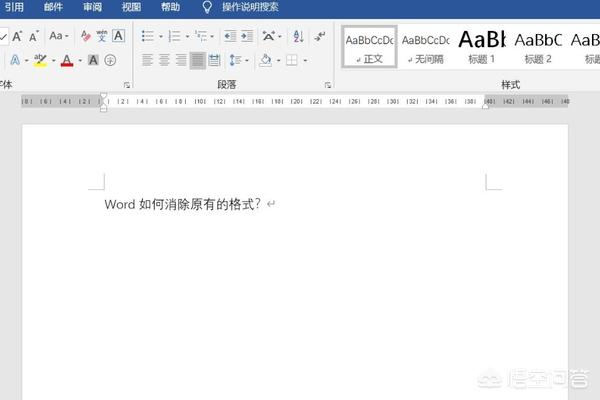
Task: Click the Align Left paragraph icon
Action: (x=148, y=60)
